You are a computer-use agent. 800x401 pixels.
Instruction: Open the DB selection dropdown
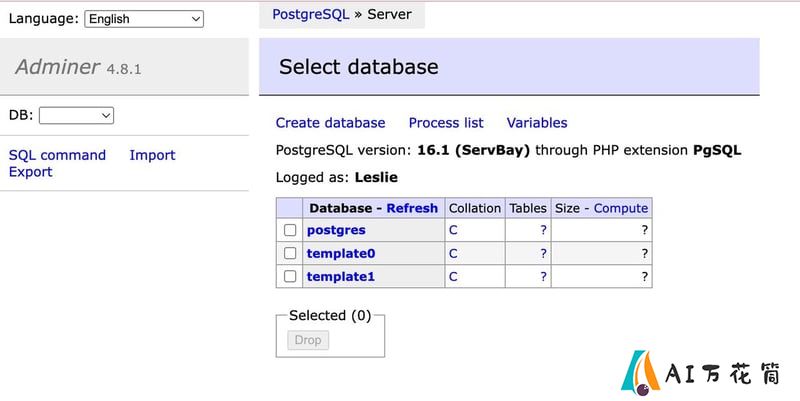click(x=77, y=115)
